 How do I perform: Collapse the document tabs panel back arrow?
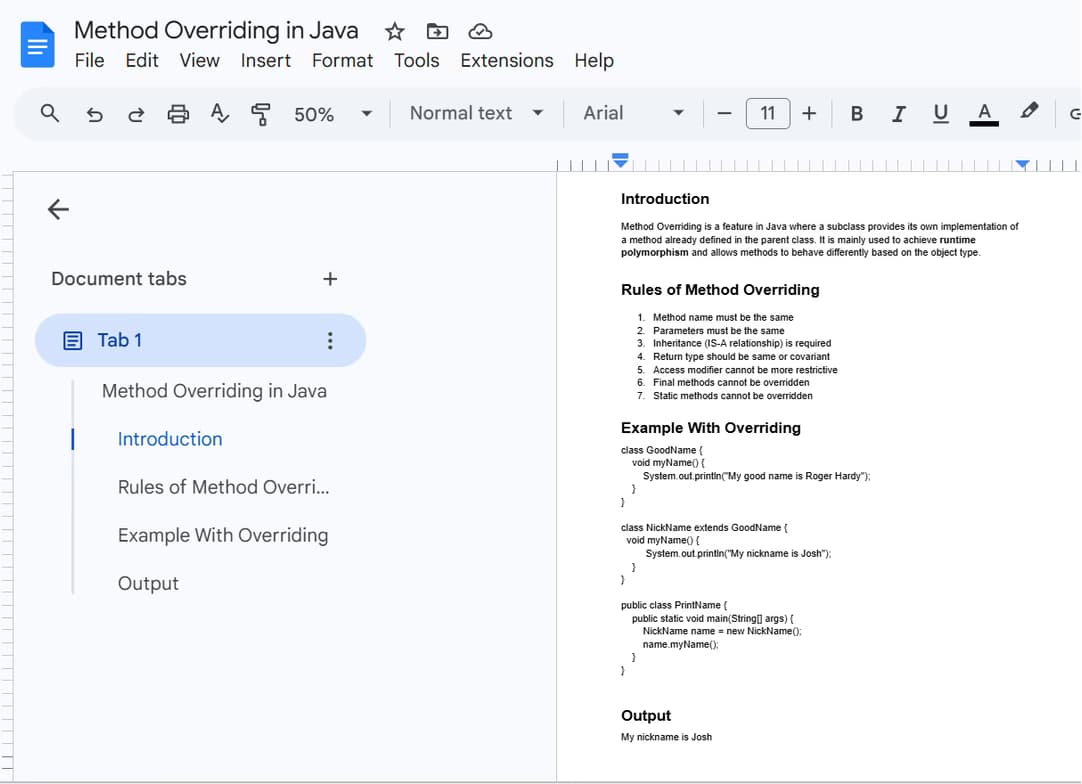[x=59, y=209]
